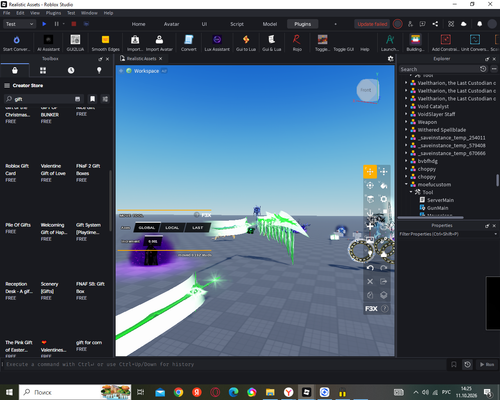Click the Toggle GUI plugin button
Screen dimensions: 500x400
[343, 49]
